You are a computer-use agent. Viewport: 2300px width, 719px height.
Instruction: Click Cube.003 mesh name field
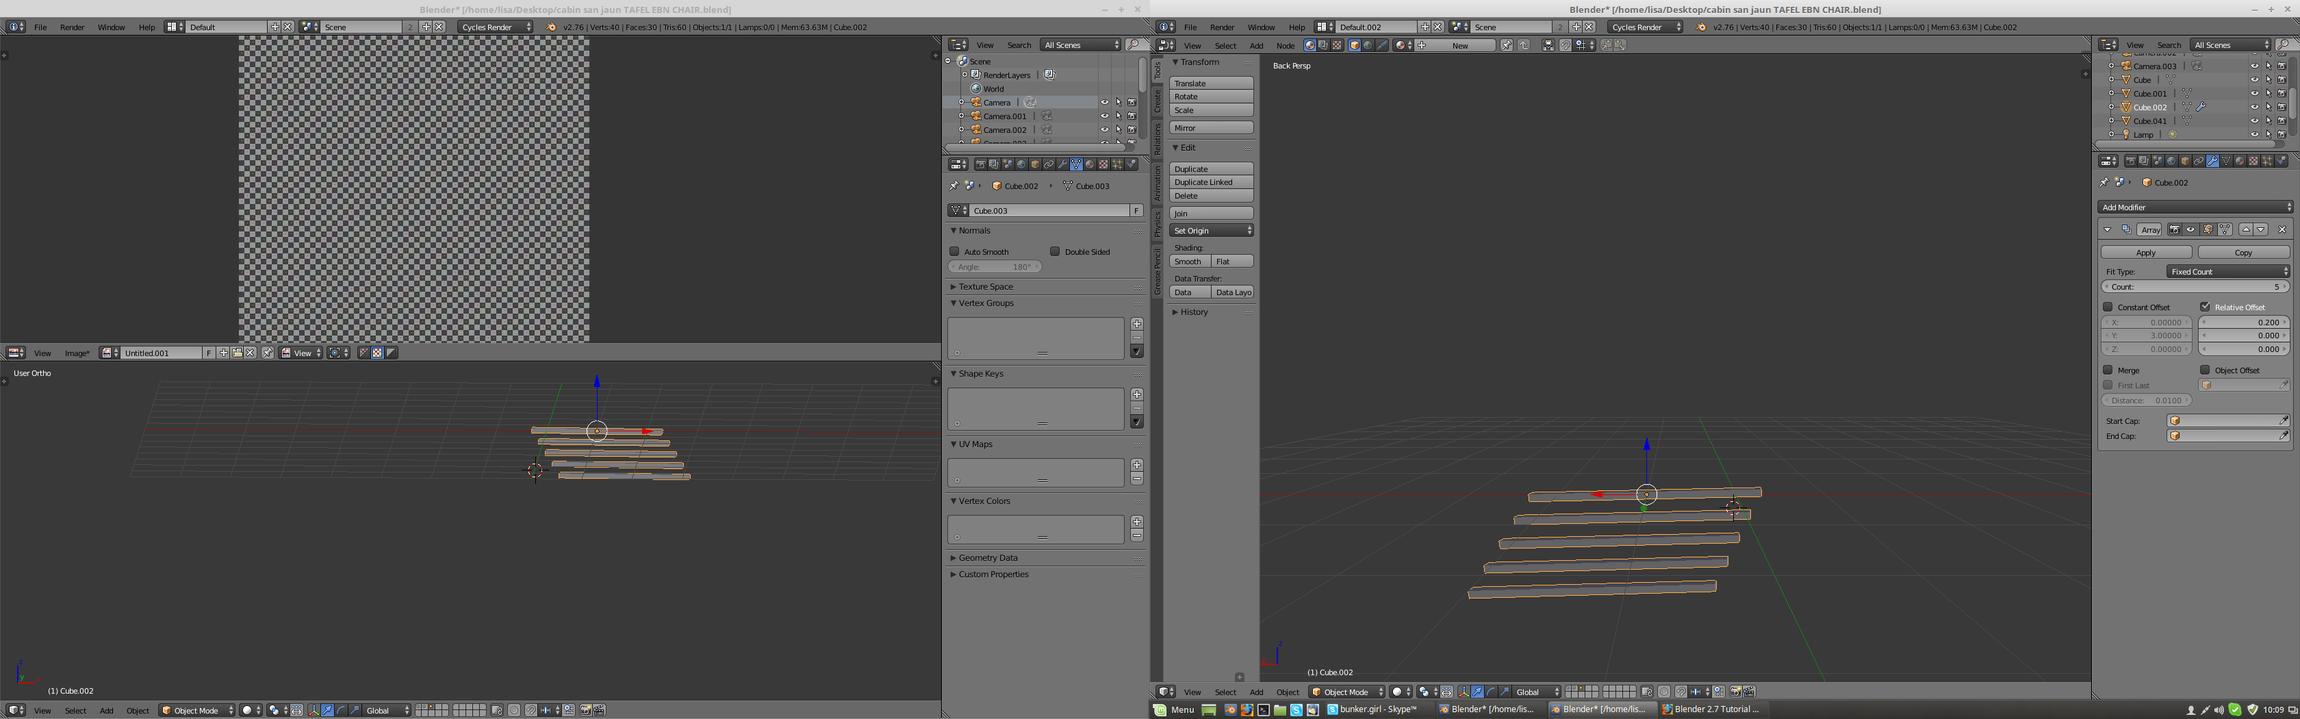[x=1049, y=210]
